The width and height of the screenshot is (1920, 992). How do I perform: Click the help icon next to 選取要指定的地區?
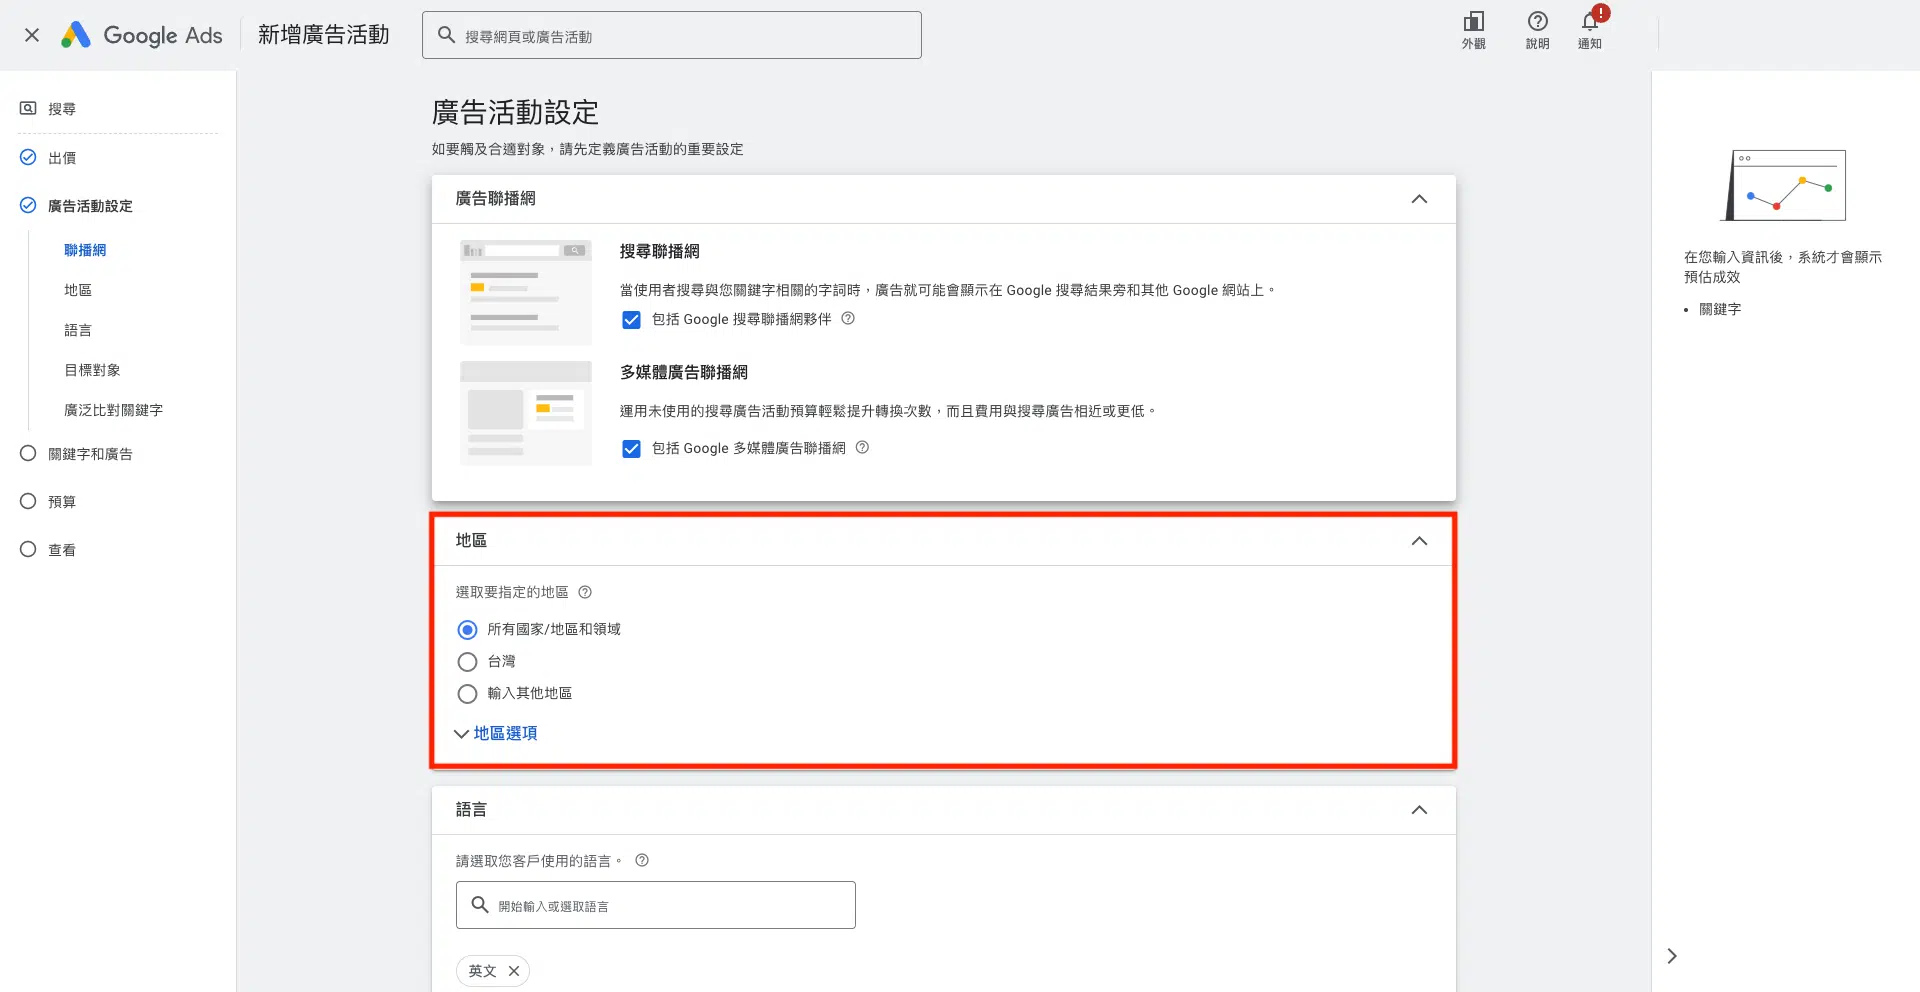(585, 592)
